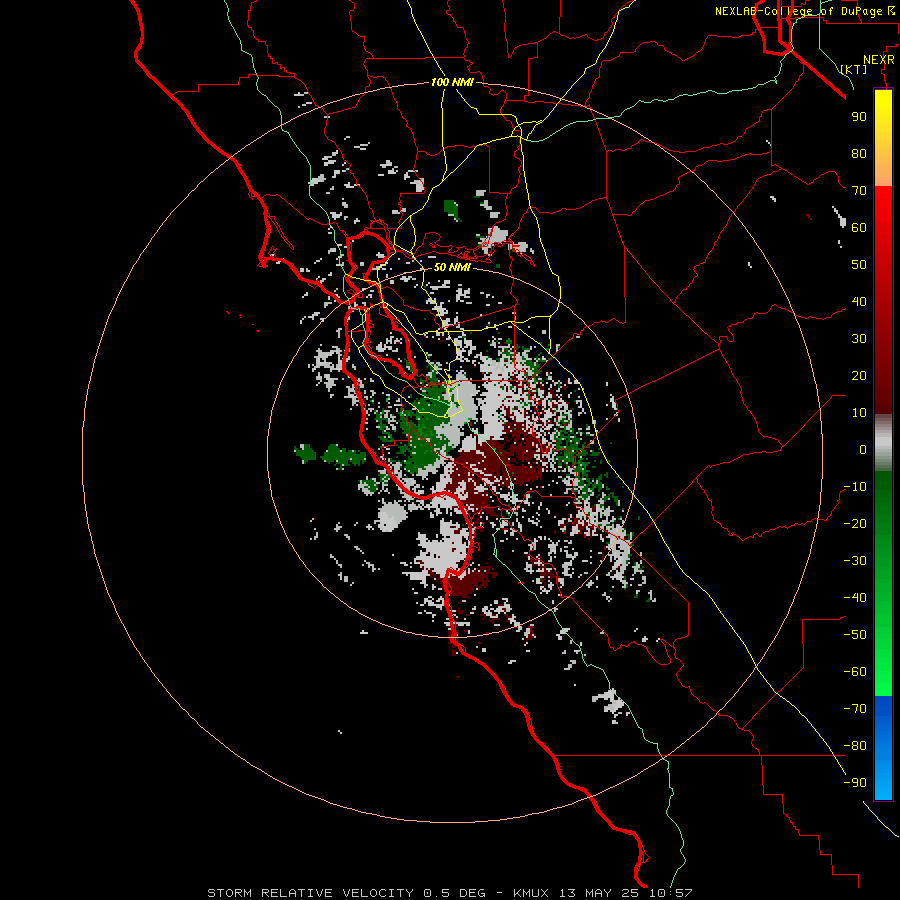This screenshot has height=900, width=900.
Task: Select the 30 value on the velocity scale
Action: click(859, 339)
